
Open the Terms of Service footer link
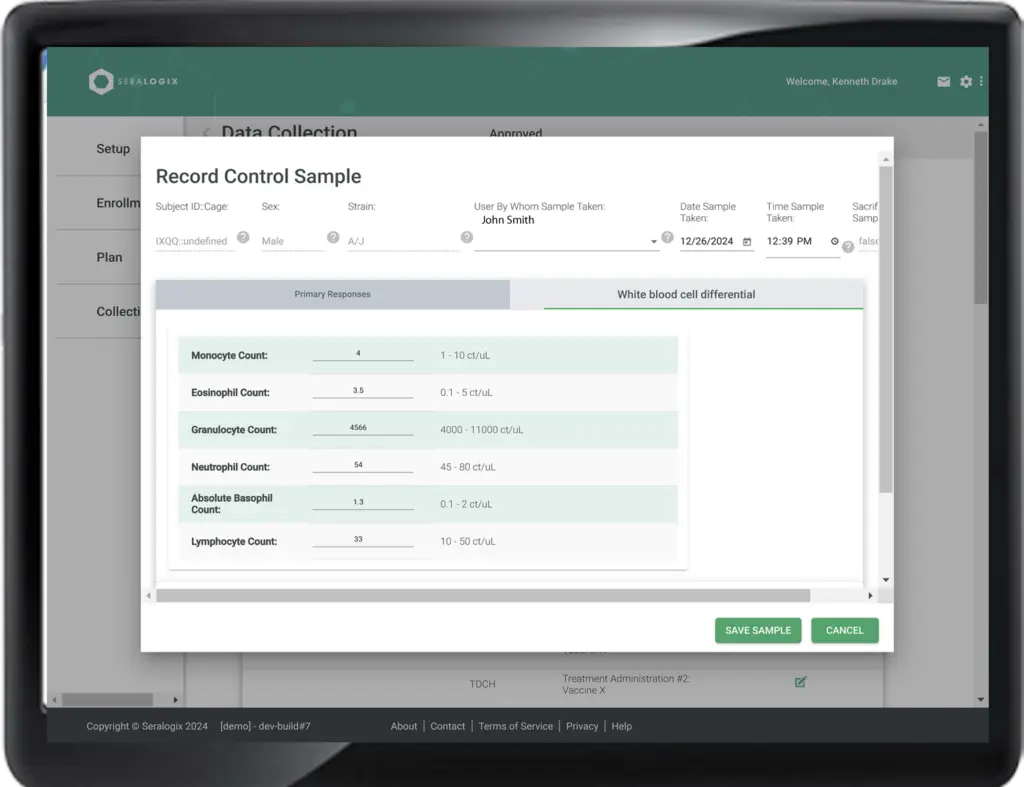[x=515, y=726]
